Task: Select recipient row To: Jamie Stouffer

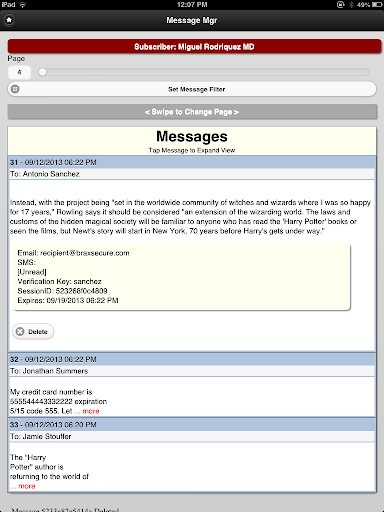Action: (192, 436)
